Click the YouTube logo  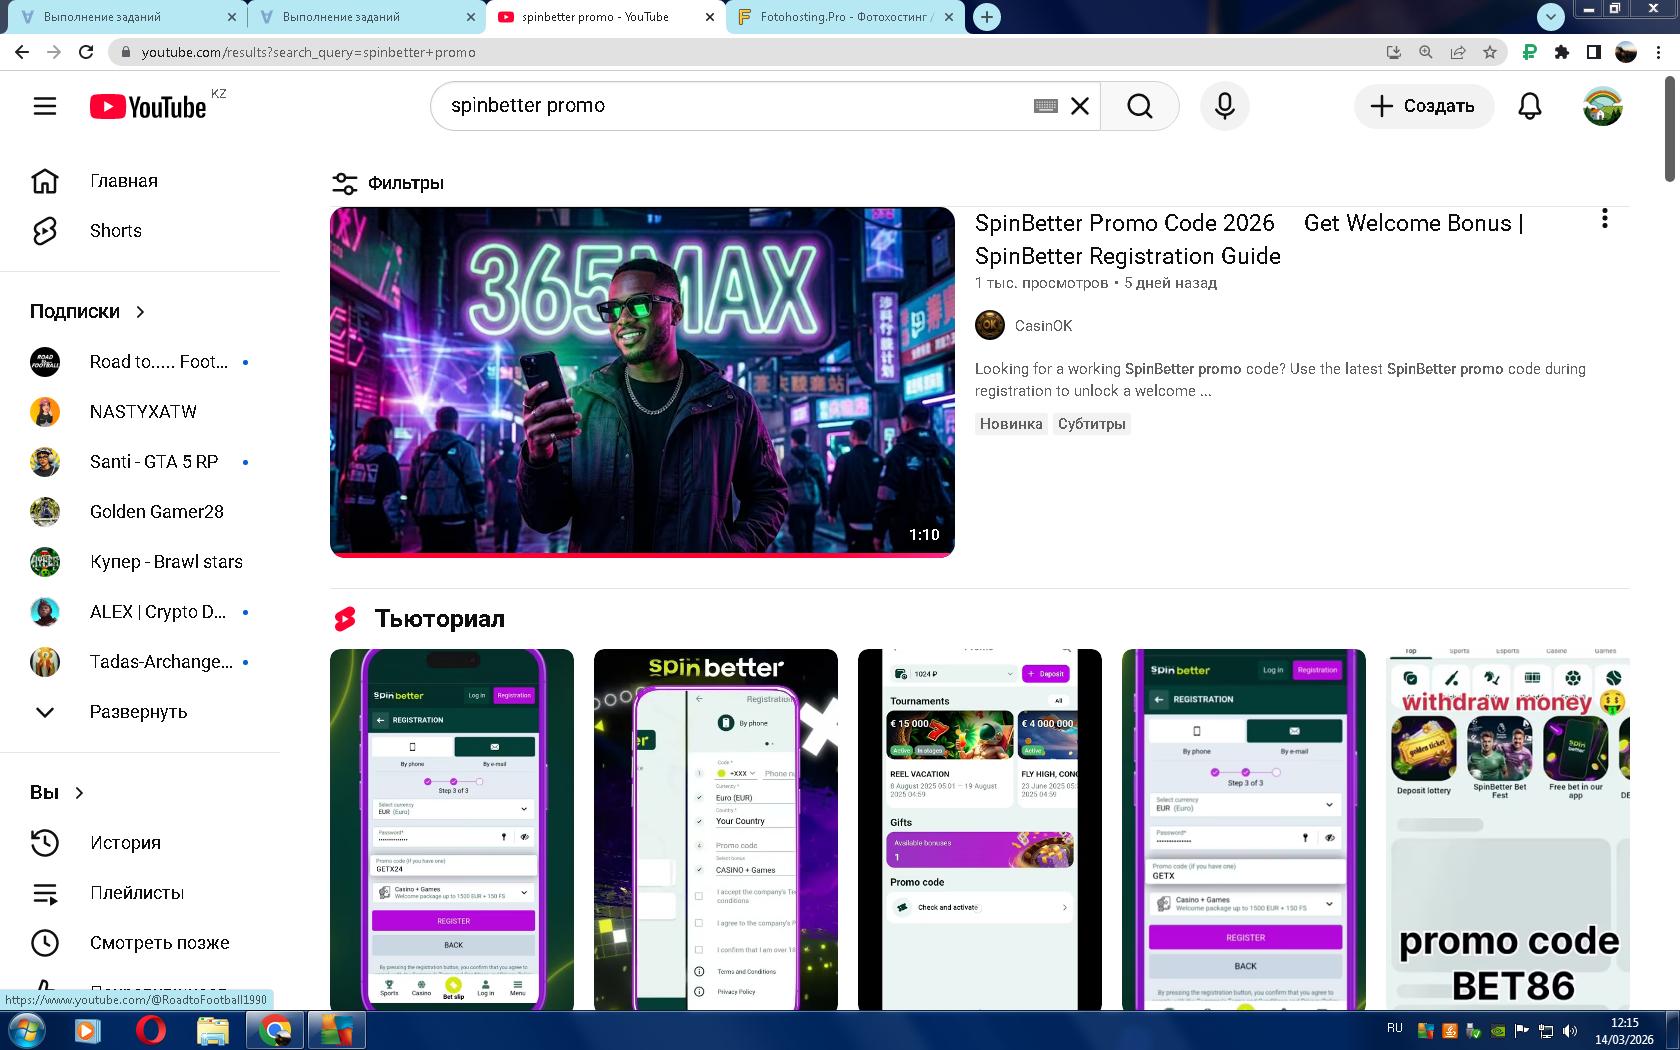tap(148, 107)
